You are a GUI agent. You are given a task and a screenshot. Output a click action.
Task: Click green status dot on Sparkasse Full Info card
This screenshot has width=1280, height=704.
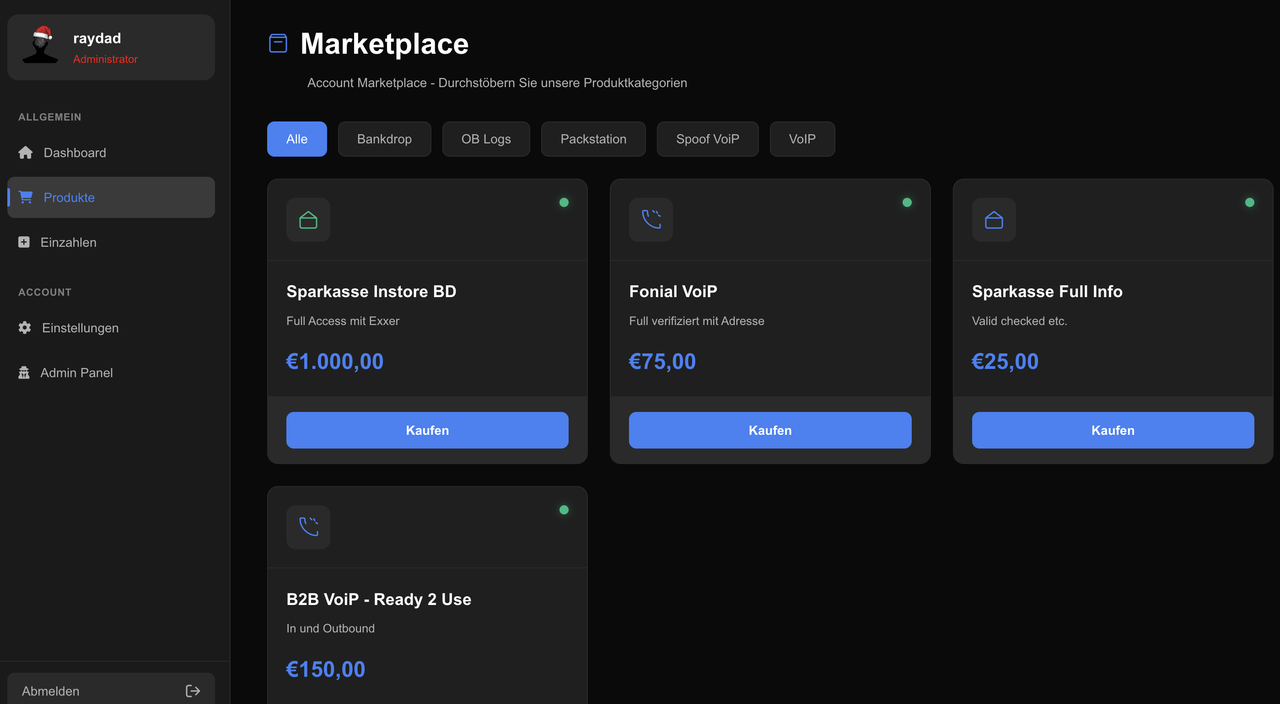click(1249, 202)
